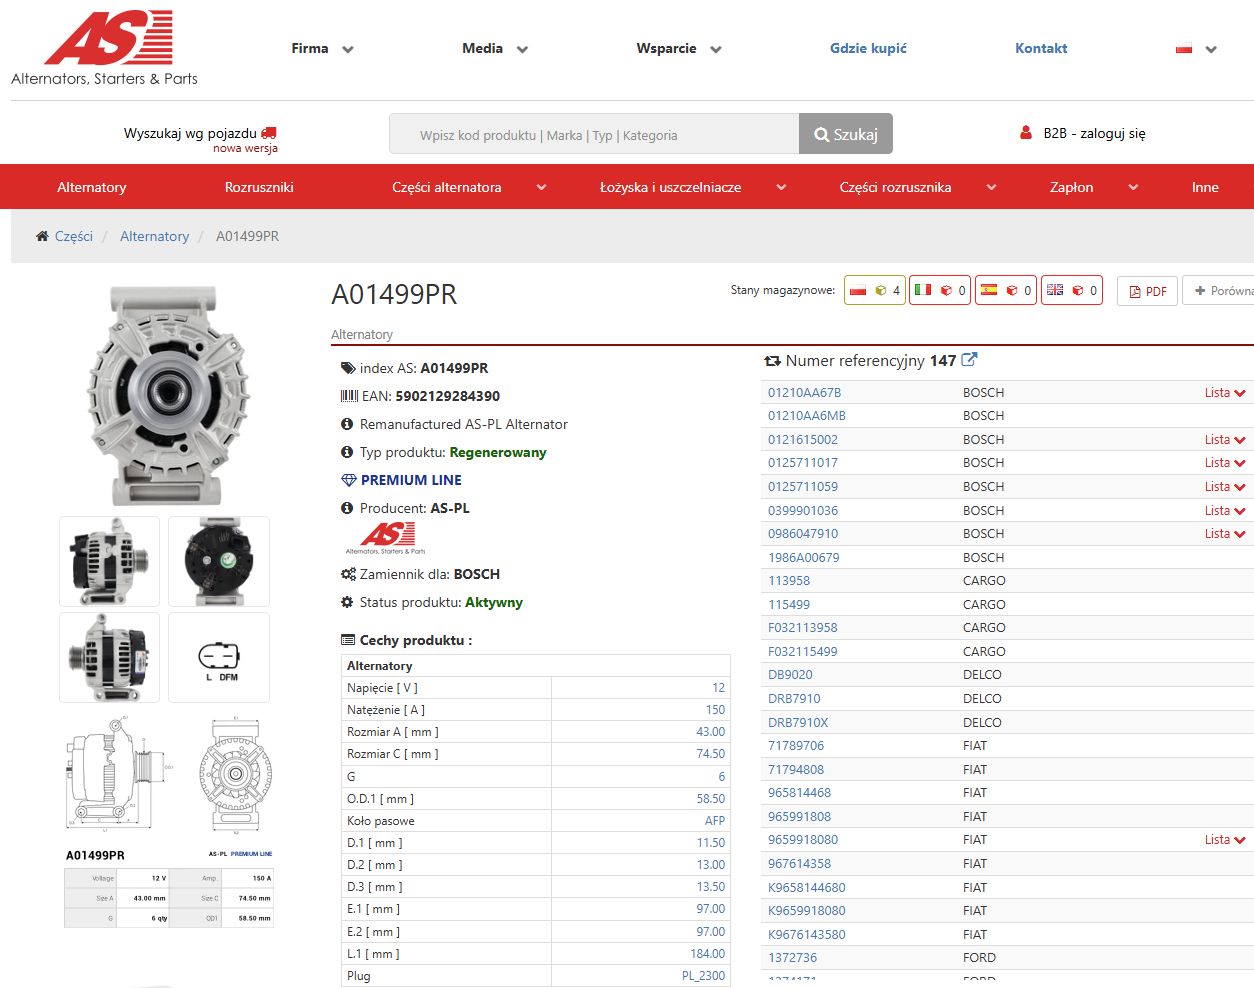
Task: Open FIAT reference 71789706
Action: click(x=795, y=745)
